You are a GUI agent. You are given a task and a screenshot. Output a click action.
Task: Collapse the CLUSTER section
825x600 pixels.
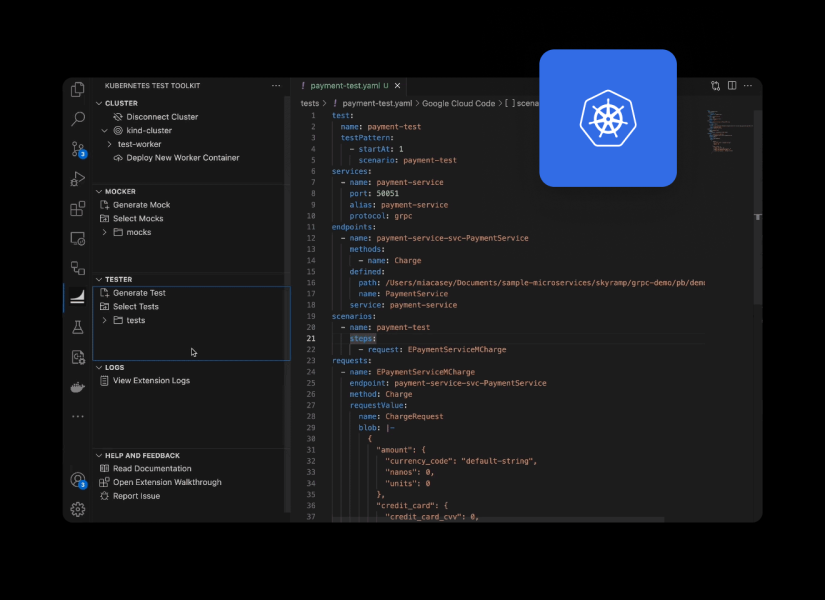(99, 103)
